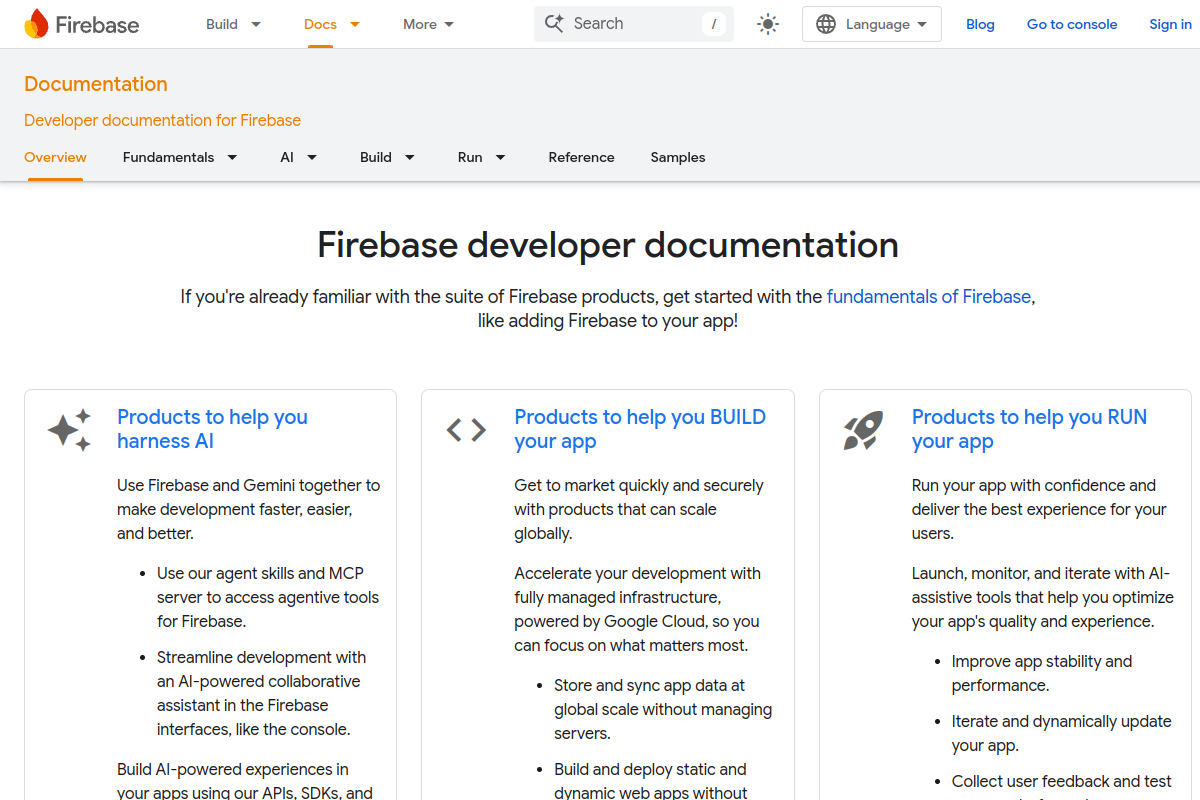The height and width of the screenshot is (800, 1200).
Task: Click 'Build and deploy static' bullet
Action: 651,780
